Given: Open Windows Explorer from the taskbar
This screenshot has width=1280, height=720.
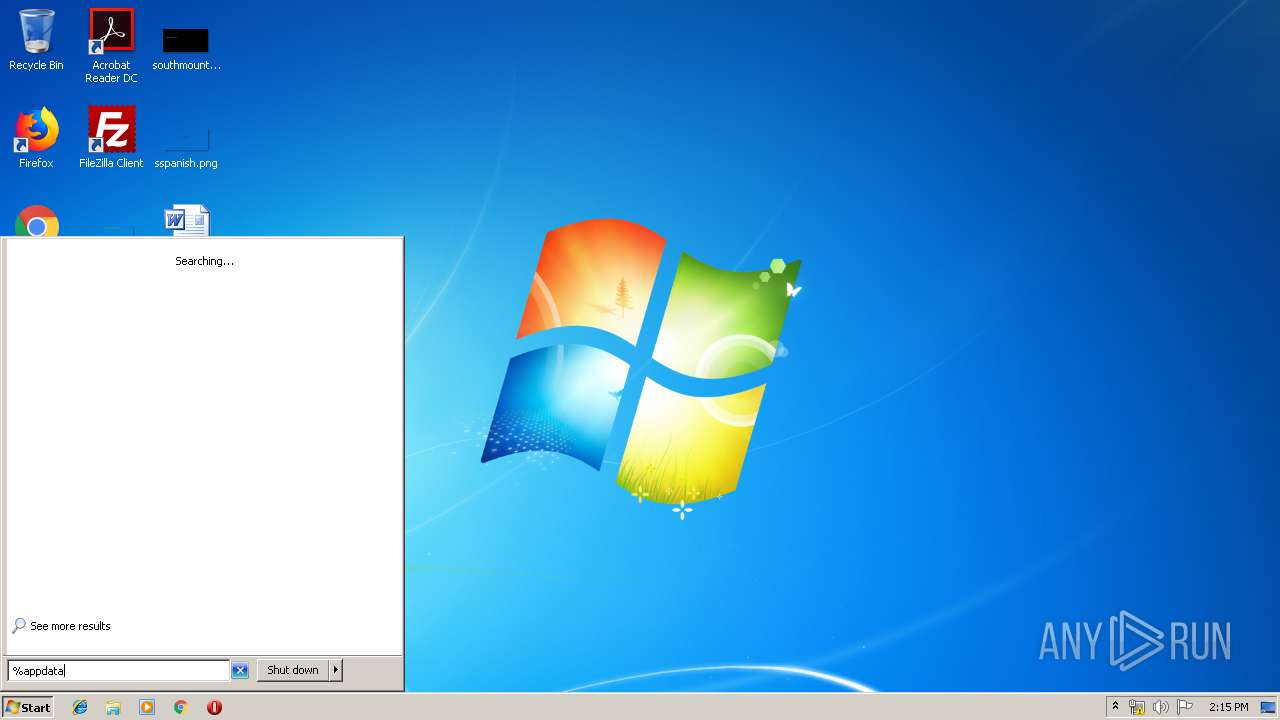Looking at the screenshot, I should [x=113, y=707].
